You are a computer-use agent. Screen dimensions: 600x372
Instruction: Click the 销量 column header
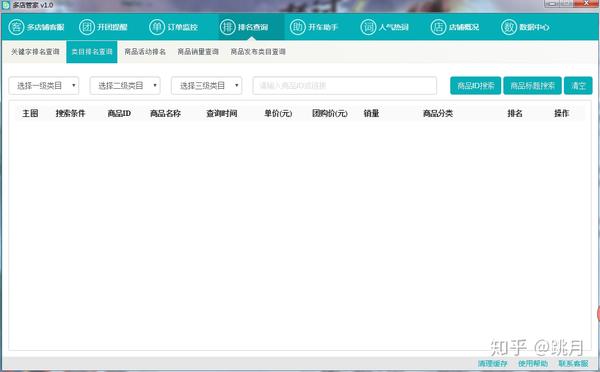click(371, 113)
